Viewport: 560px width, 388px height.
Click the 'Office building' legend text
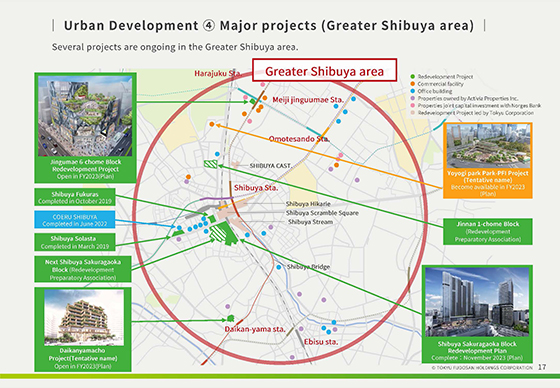pos(435,91)
